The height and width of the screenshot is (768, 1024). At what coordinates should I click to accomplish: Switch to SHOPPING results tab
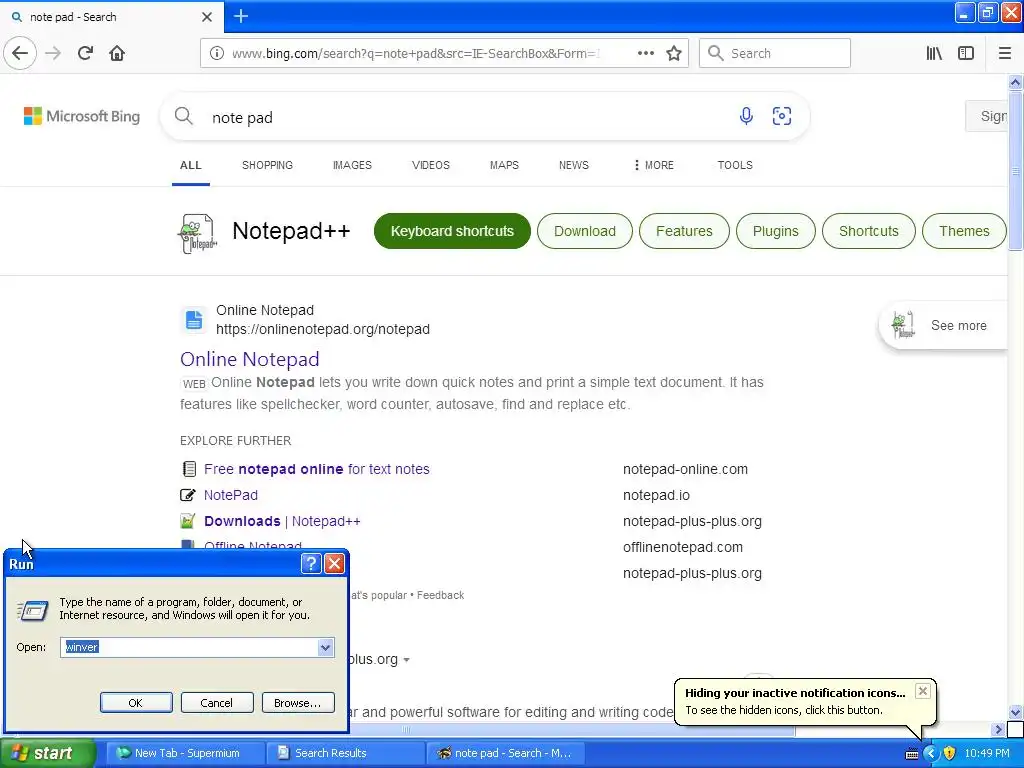[267, 165]
